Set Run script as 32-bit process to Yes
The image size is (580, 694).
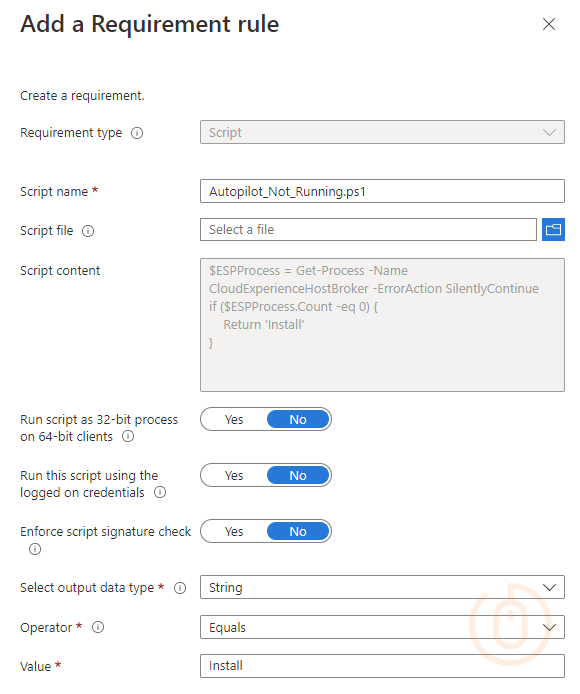tap(234, 419)
